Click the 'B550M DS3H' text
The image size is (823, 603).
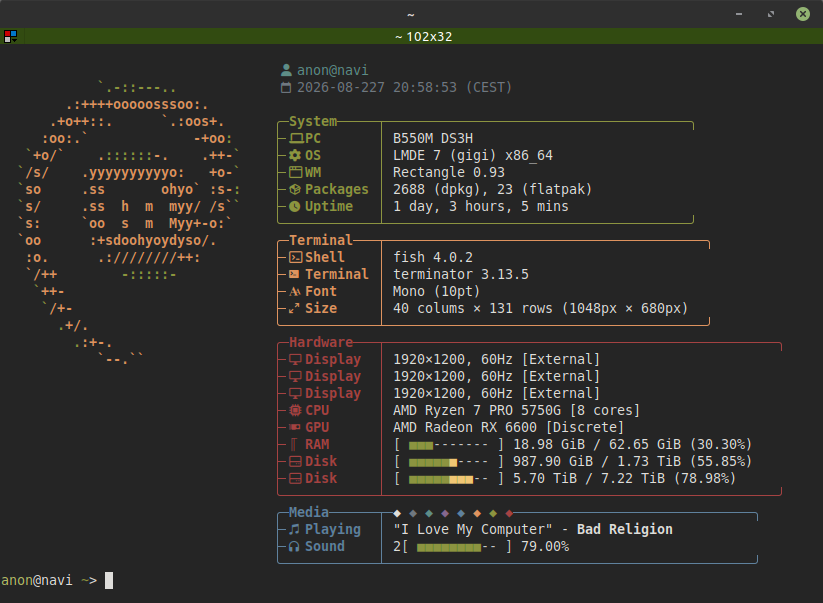pyautogui.click(x=433, y=139)
